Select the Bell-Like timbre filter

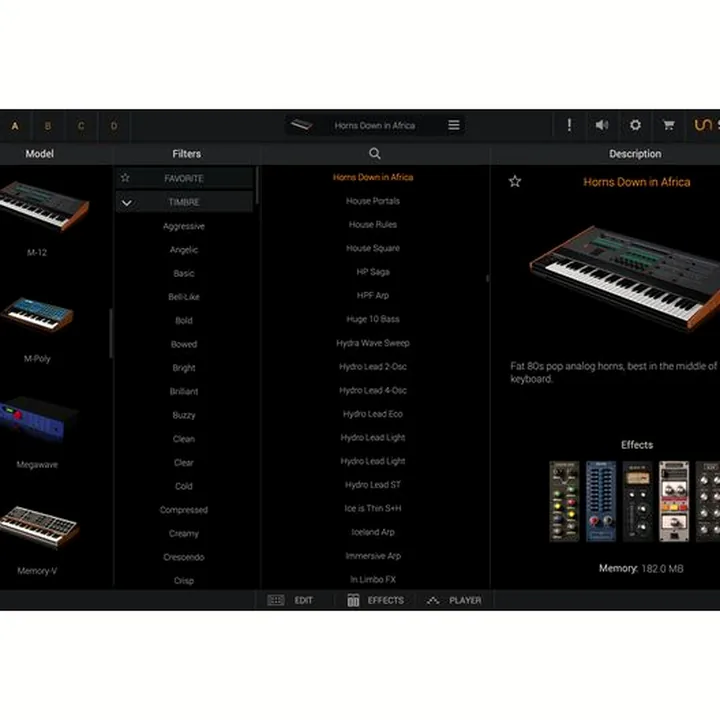point(184,297)
